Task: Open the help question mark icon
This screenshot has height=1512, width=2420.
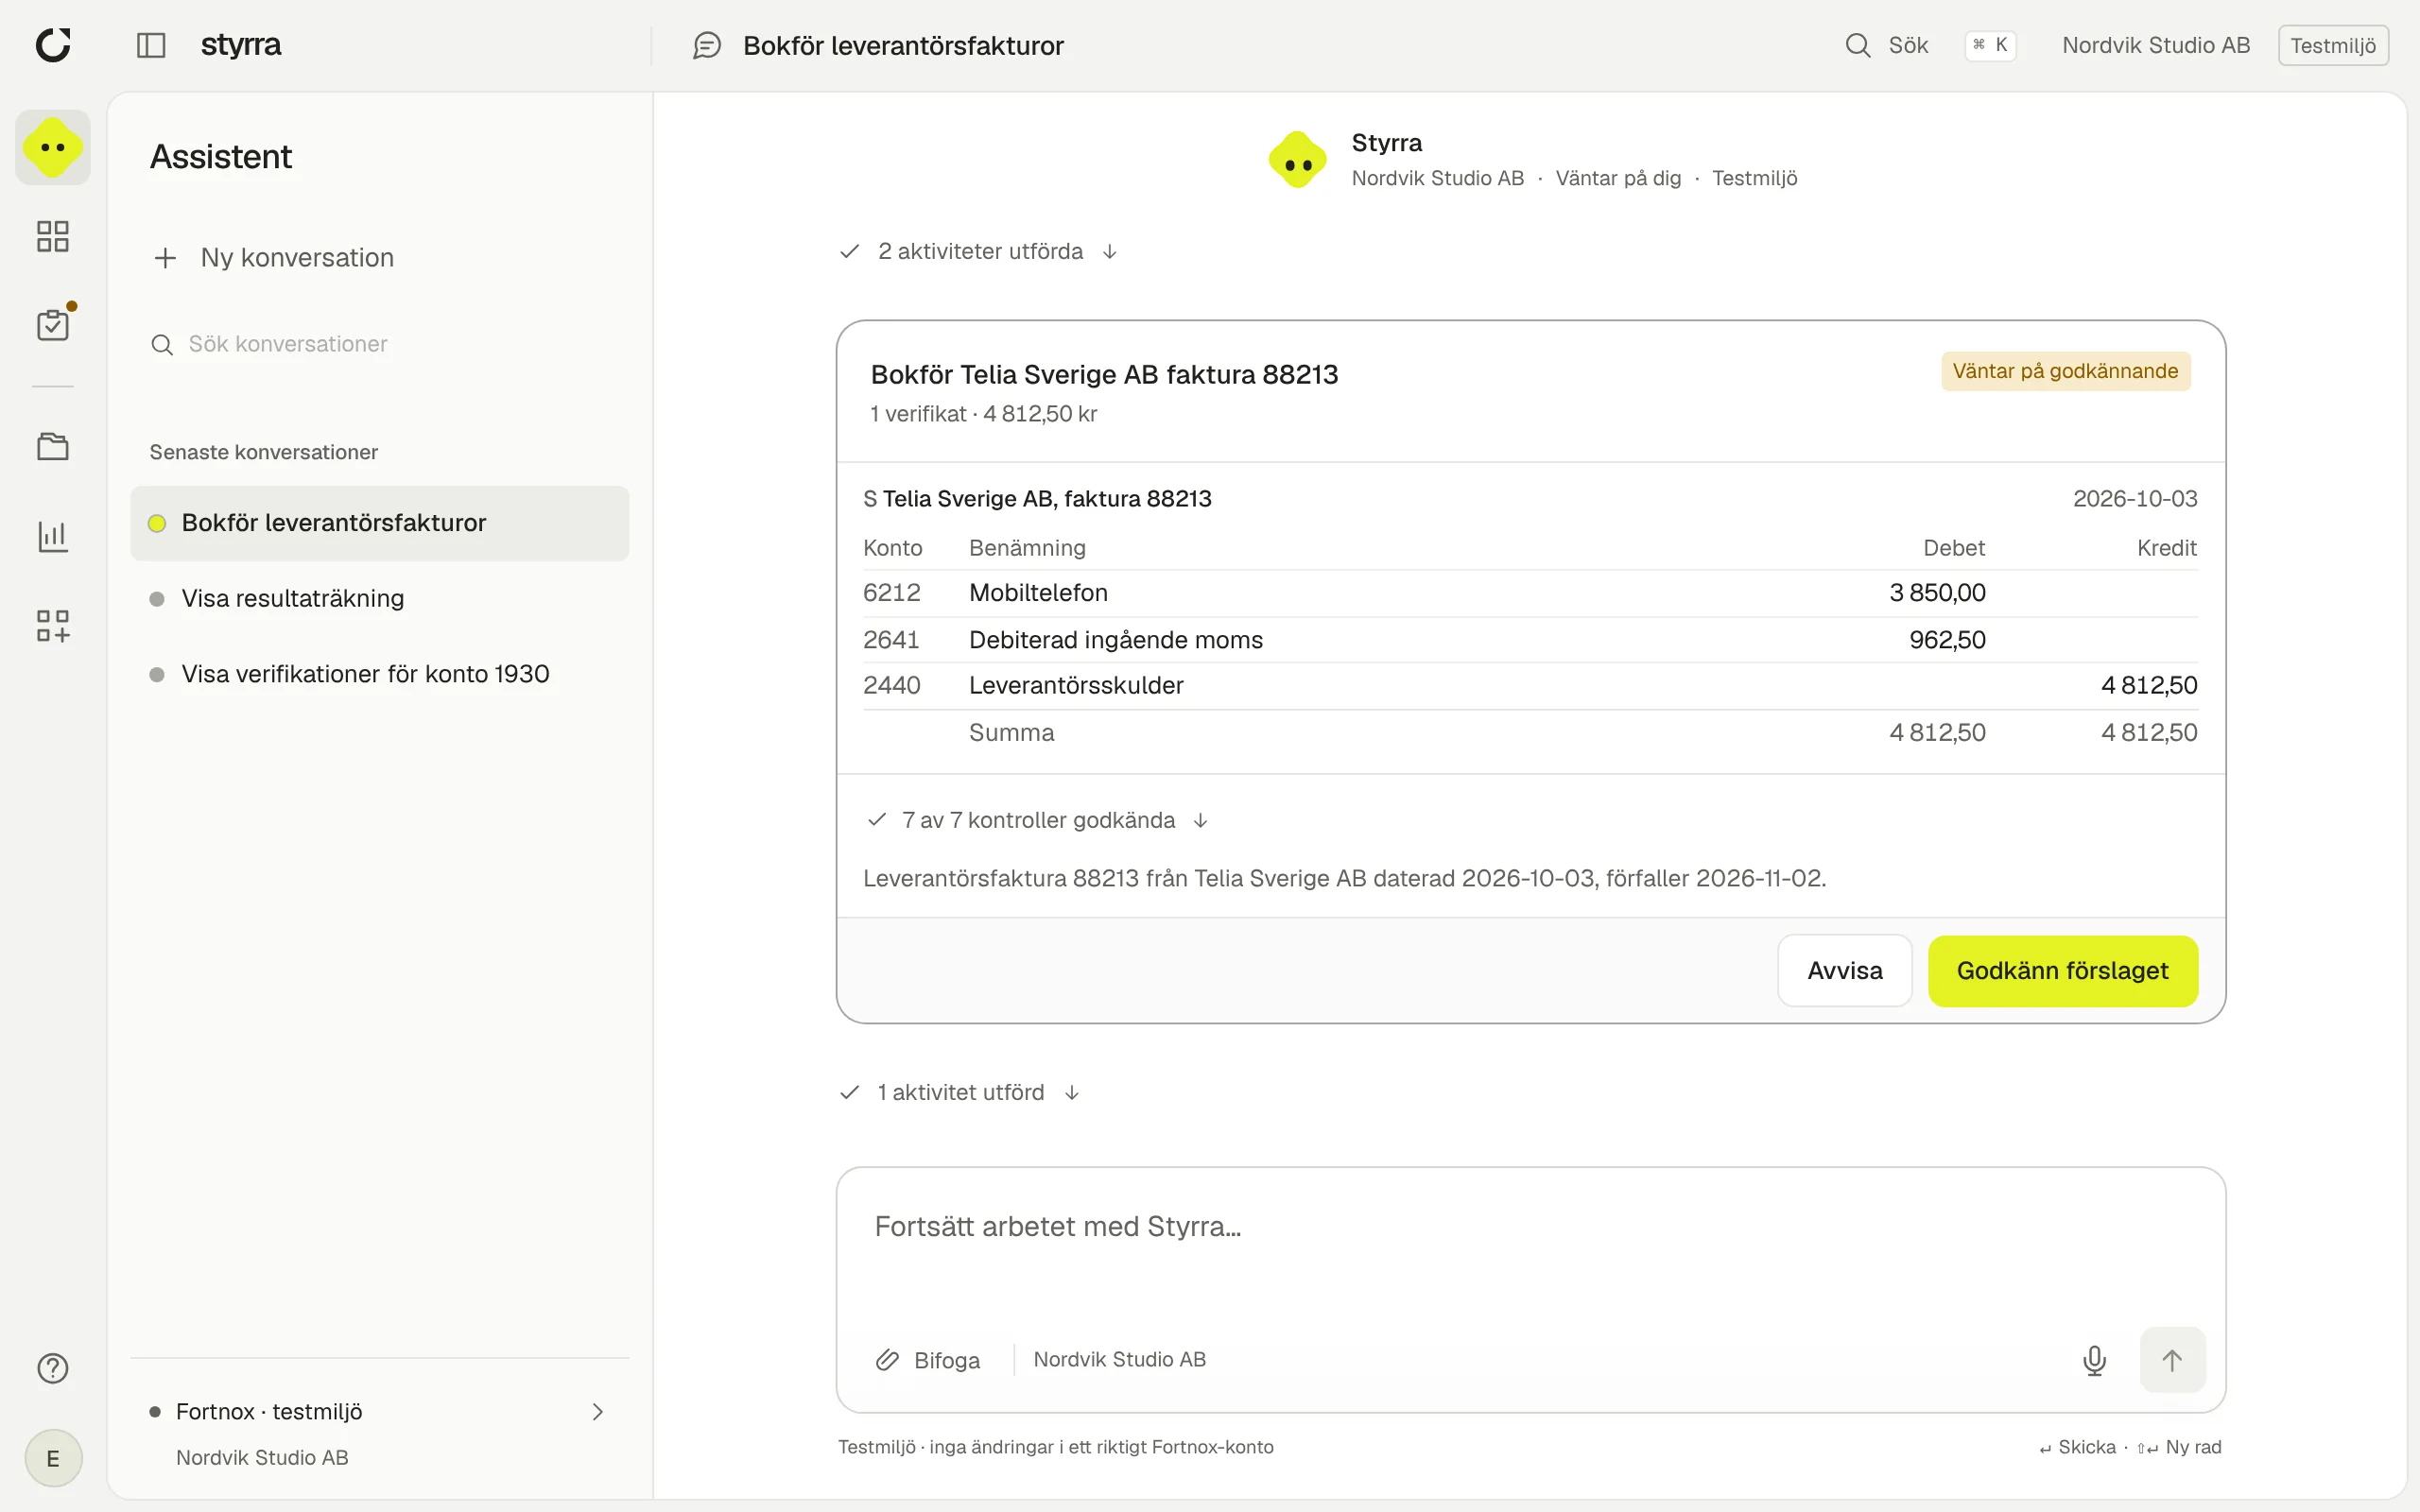Action: click(x=53, y=1368)
